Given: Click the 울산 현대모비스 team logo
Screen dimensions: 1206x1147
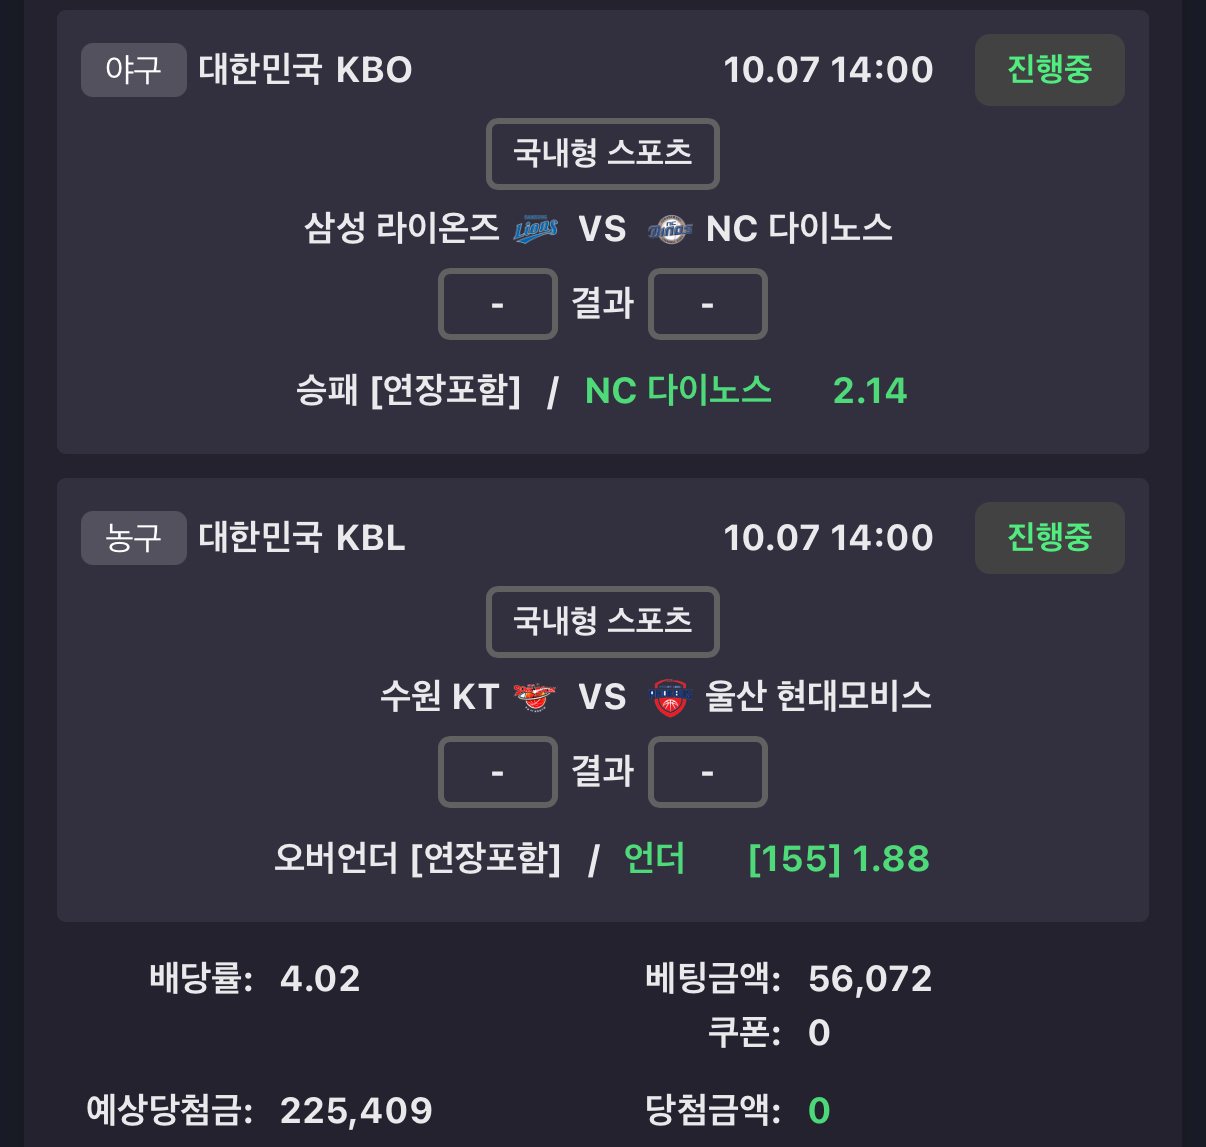Looking at the screenshot, I should 669,697.
